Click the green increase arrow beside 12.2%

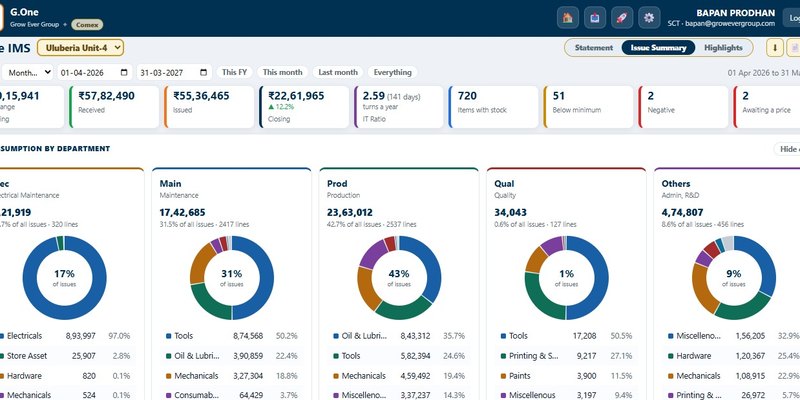(x=271, y=107)
